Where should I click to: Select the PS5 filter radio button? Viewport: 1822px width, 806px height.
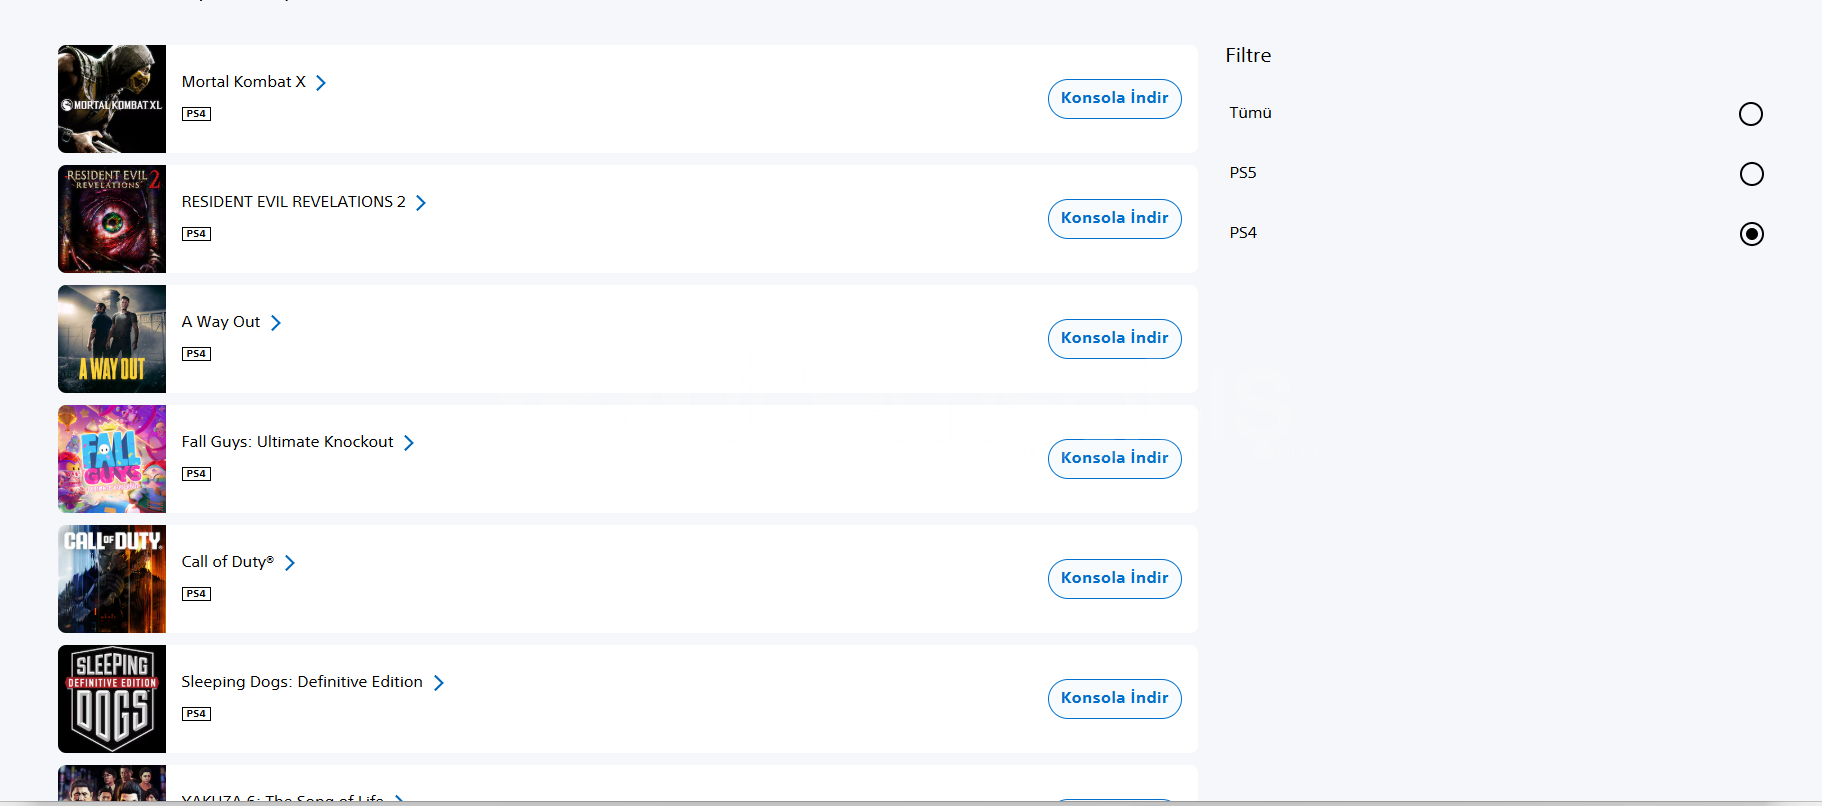pos(1750,174)
